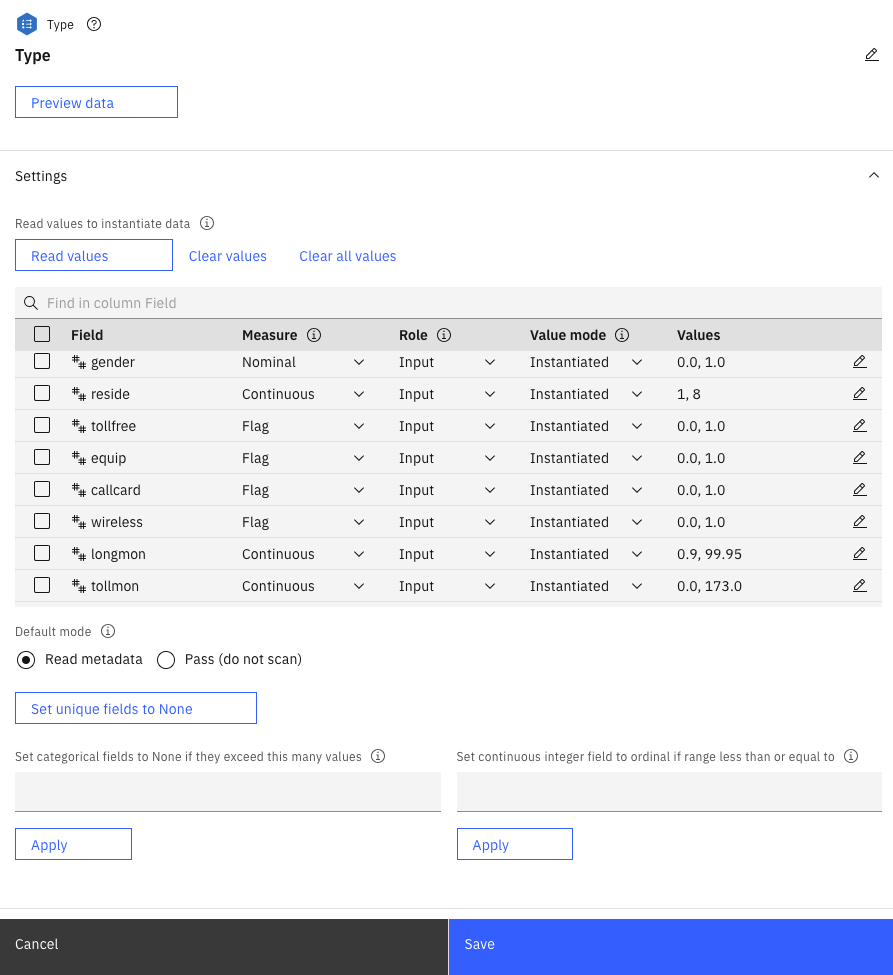The width and height of the screenshot is (893, 975).
Task: Click the Preview data button
Action: (x=96, y=102)
